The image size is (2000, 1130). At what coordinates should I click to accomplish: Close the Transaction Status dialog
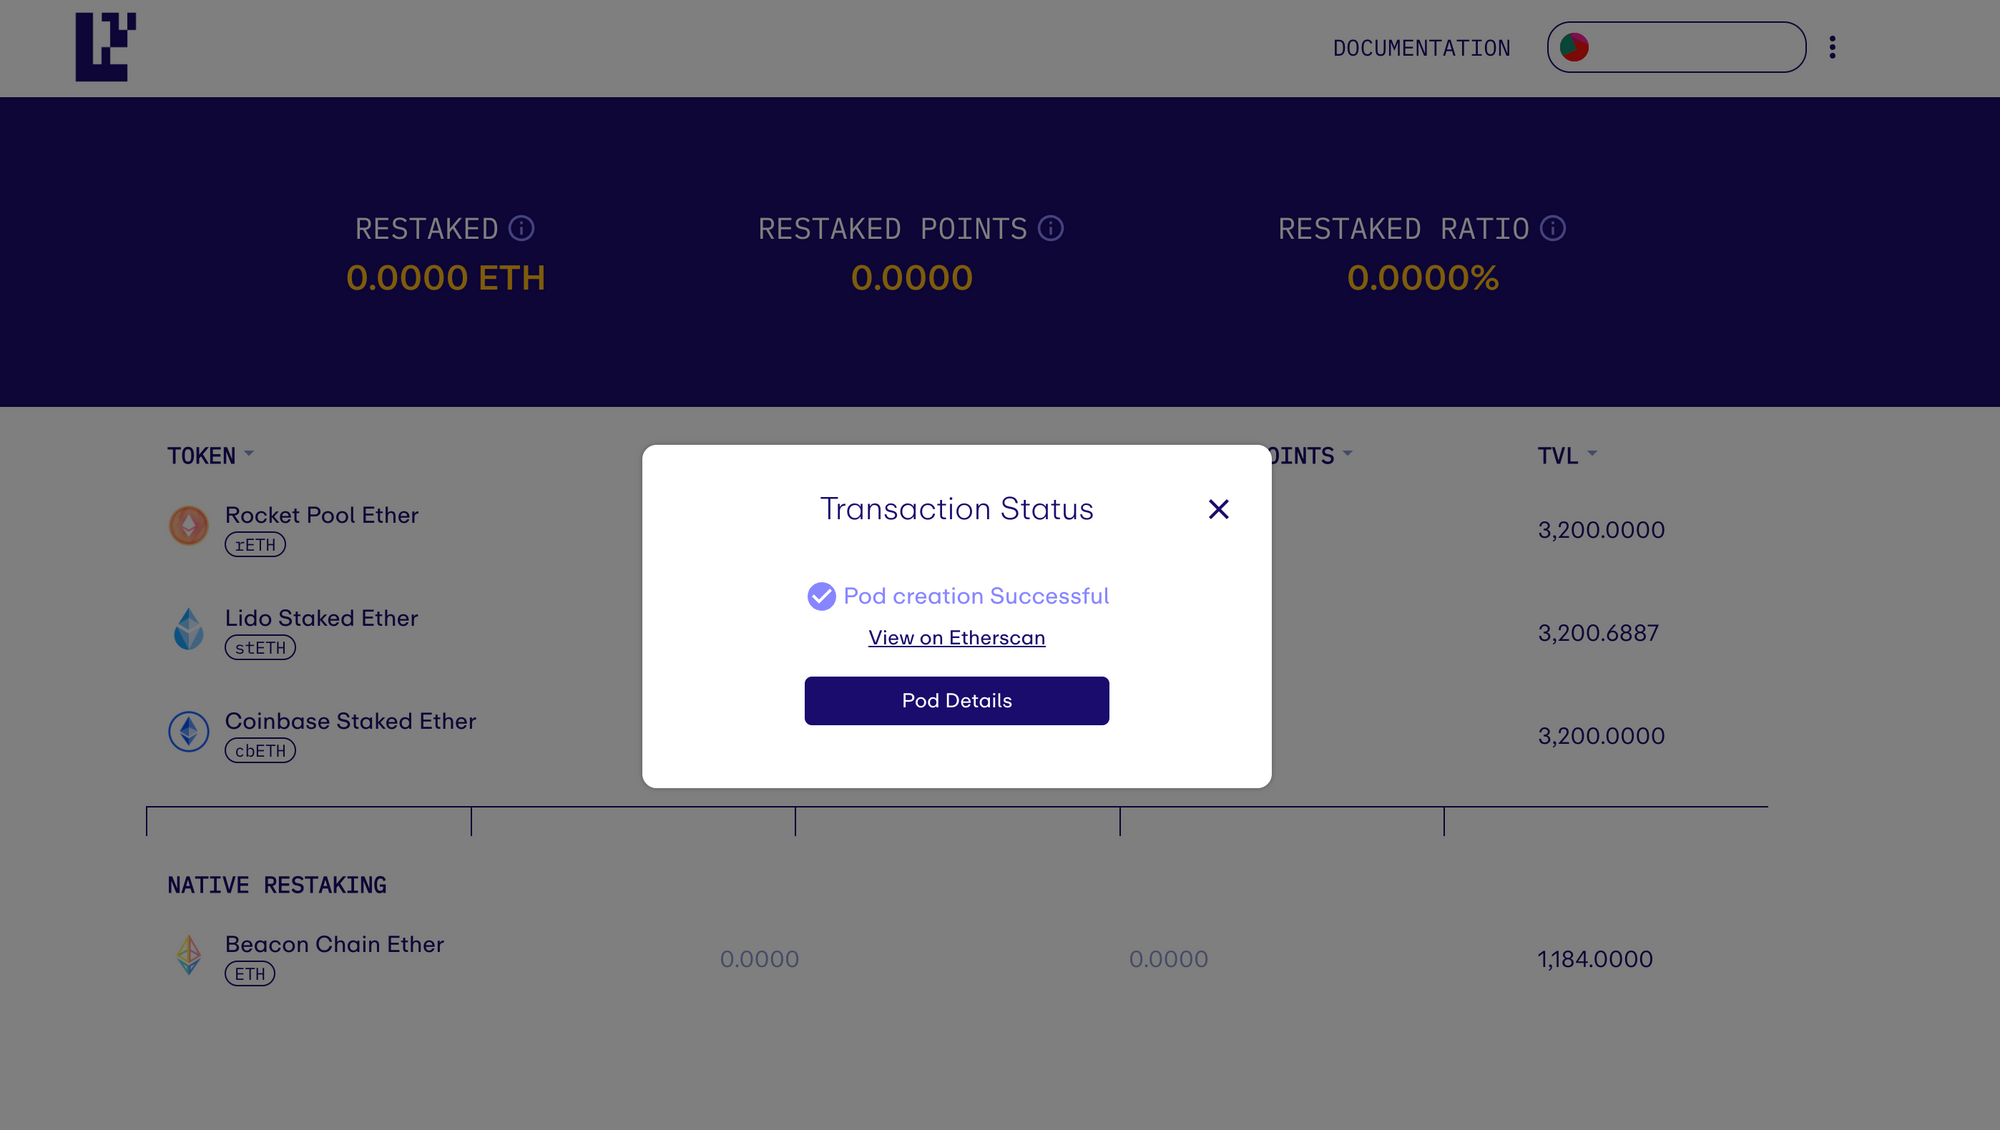click(1218, 509)
